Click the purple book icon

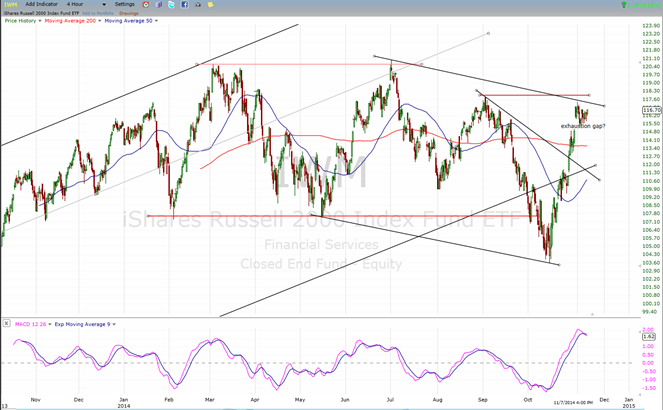[159, 5]
